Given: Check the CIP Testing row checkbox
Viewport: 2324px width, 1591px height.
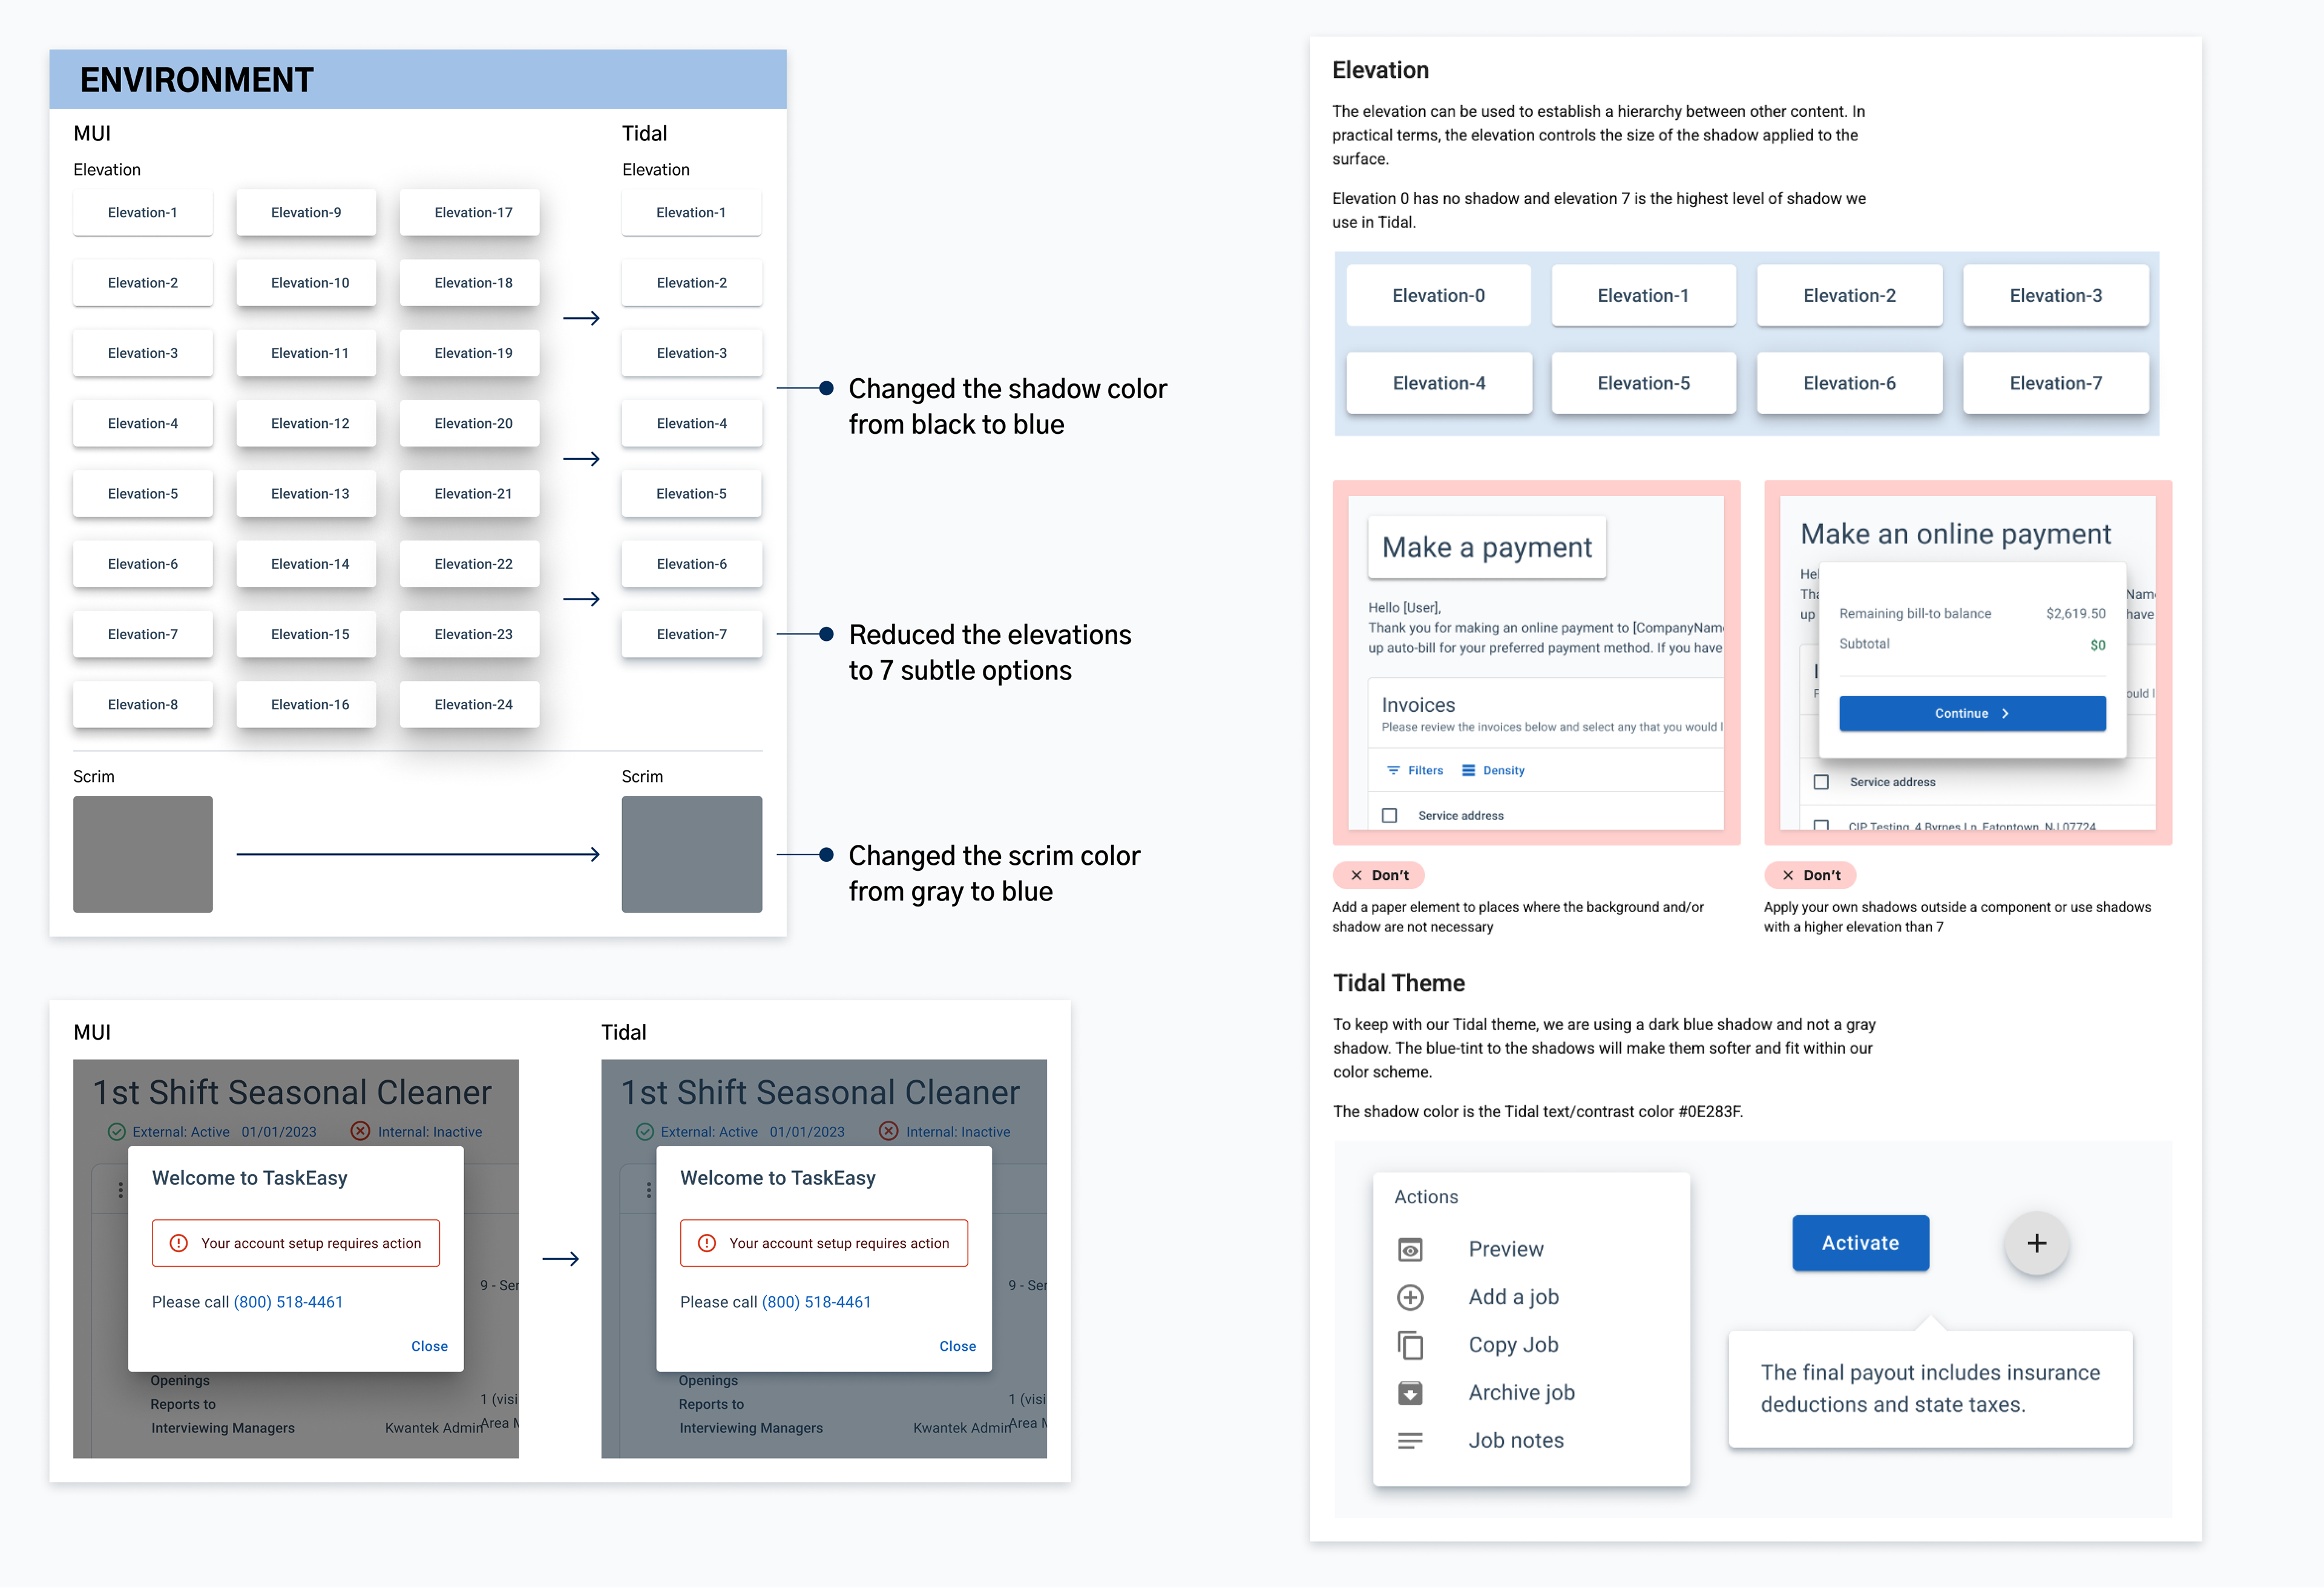Looking at the screenshot, I should point(1821,826).
